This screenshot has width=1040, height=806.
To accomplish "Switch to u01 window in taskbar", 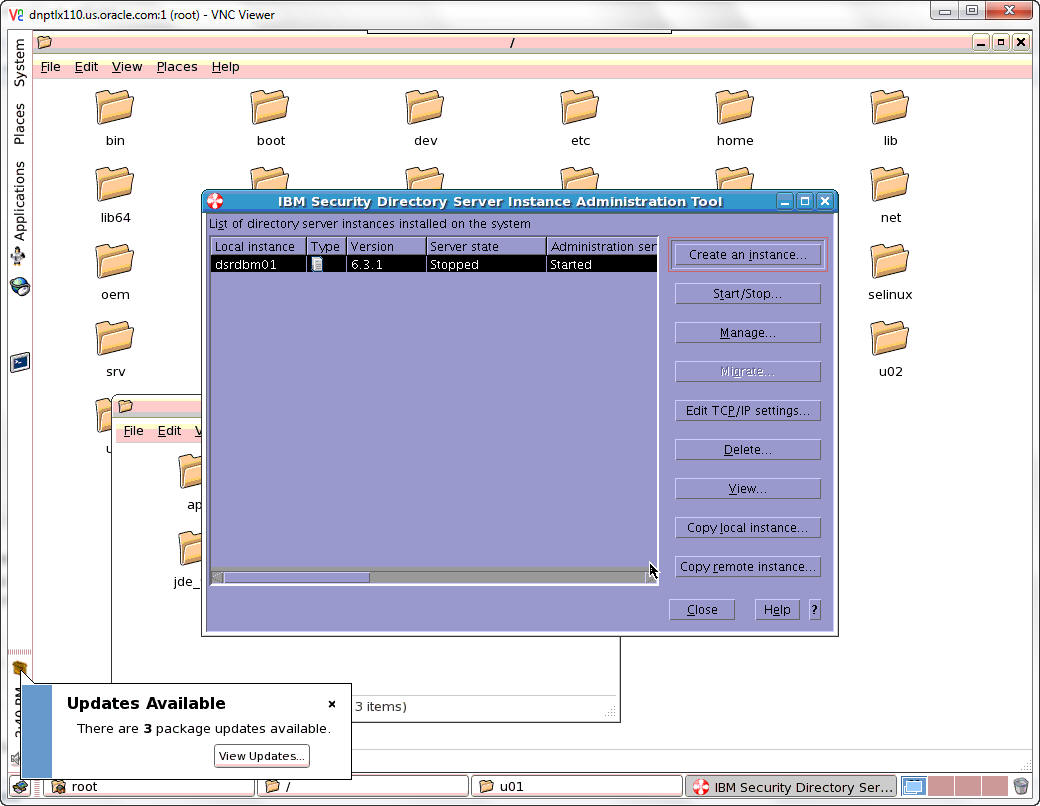I will tap(577, 787).
